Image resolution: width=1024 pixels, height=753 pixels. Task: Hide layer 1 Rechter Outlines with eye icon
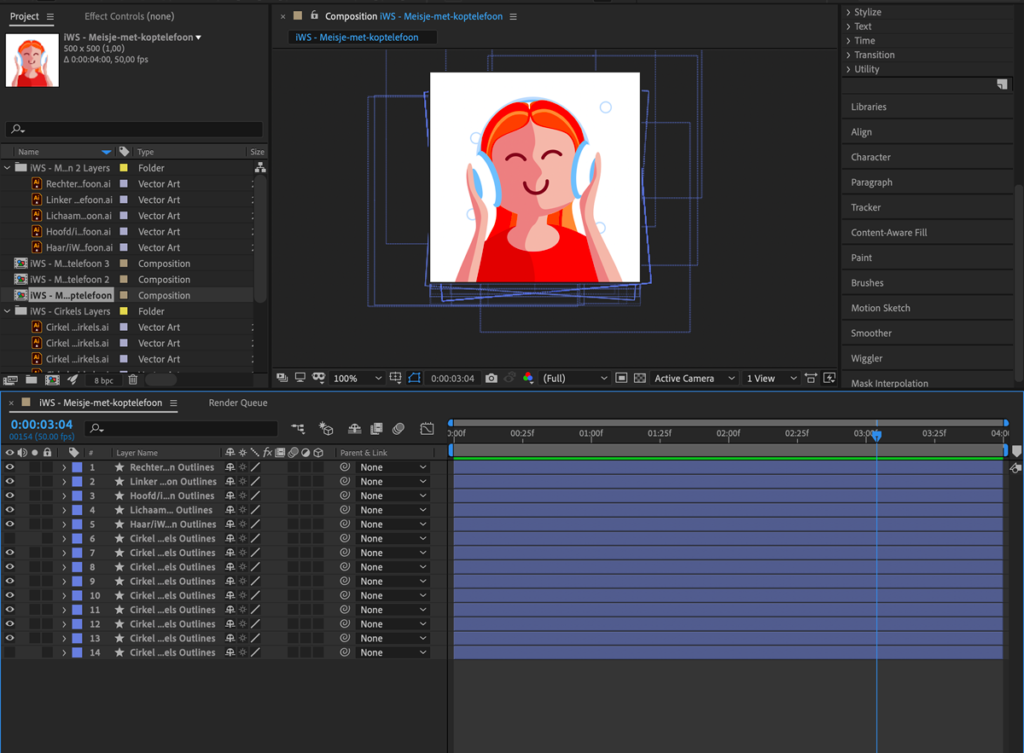(x=10, y=467)
